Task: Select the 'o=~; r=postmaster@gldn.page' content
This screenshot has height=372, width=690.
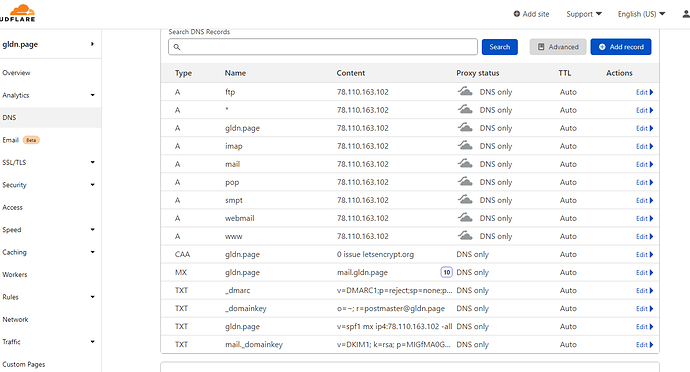Action: (x=391, y=309)
